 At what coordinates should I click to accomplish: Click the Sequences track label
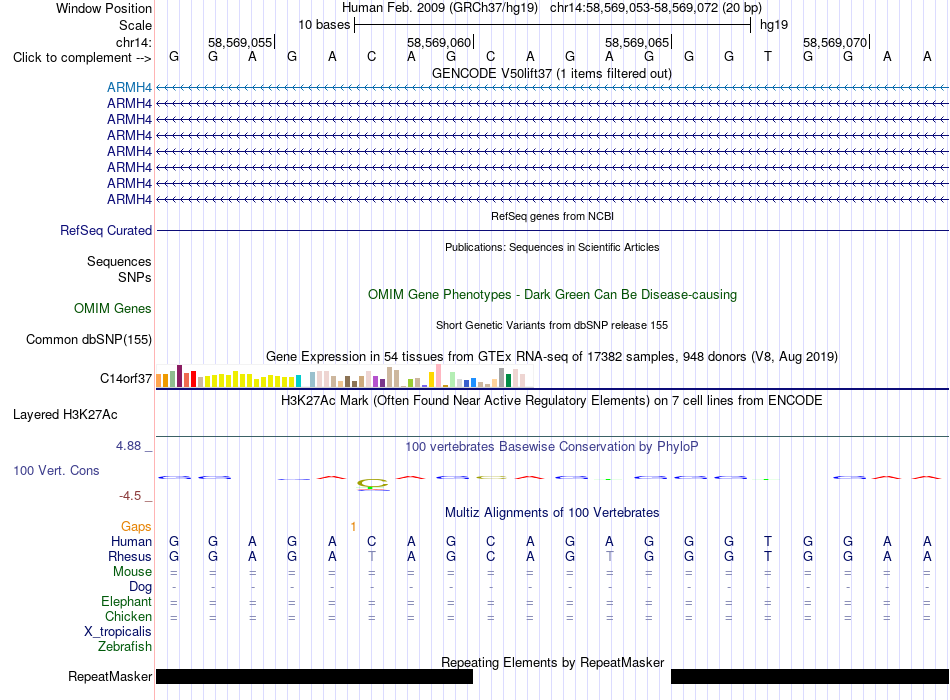pos(119,261)
